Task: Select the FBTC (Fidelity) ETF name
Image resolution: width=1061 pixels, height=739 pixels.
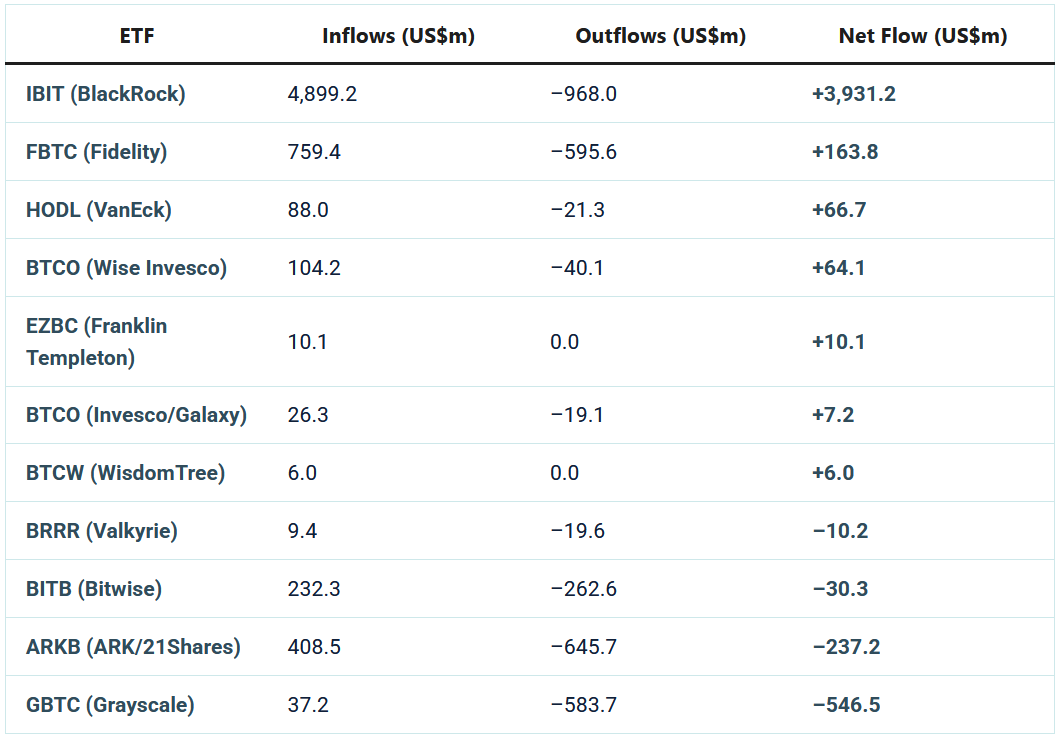Action: pyautogui.click(x=96, y=152)
